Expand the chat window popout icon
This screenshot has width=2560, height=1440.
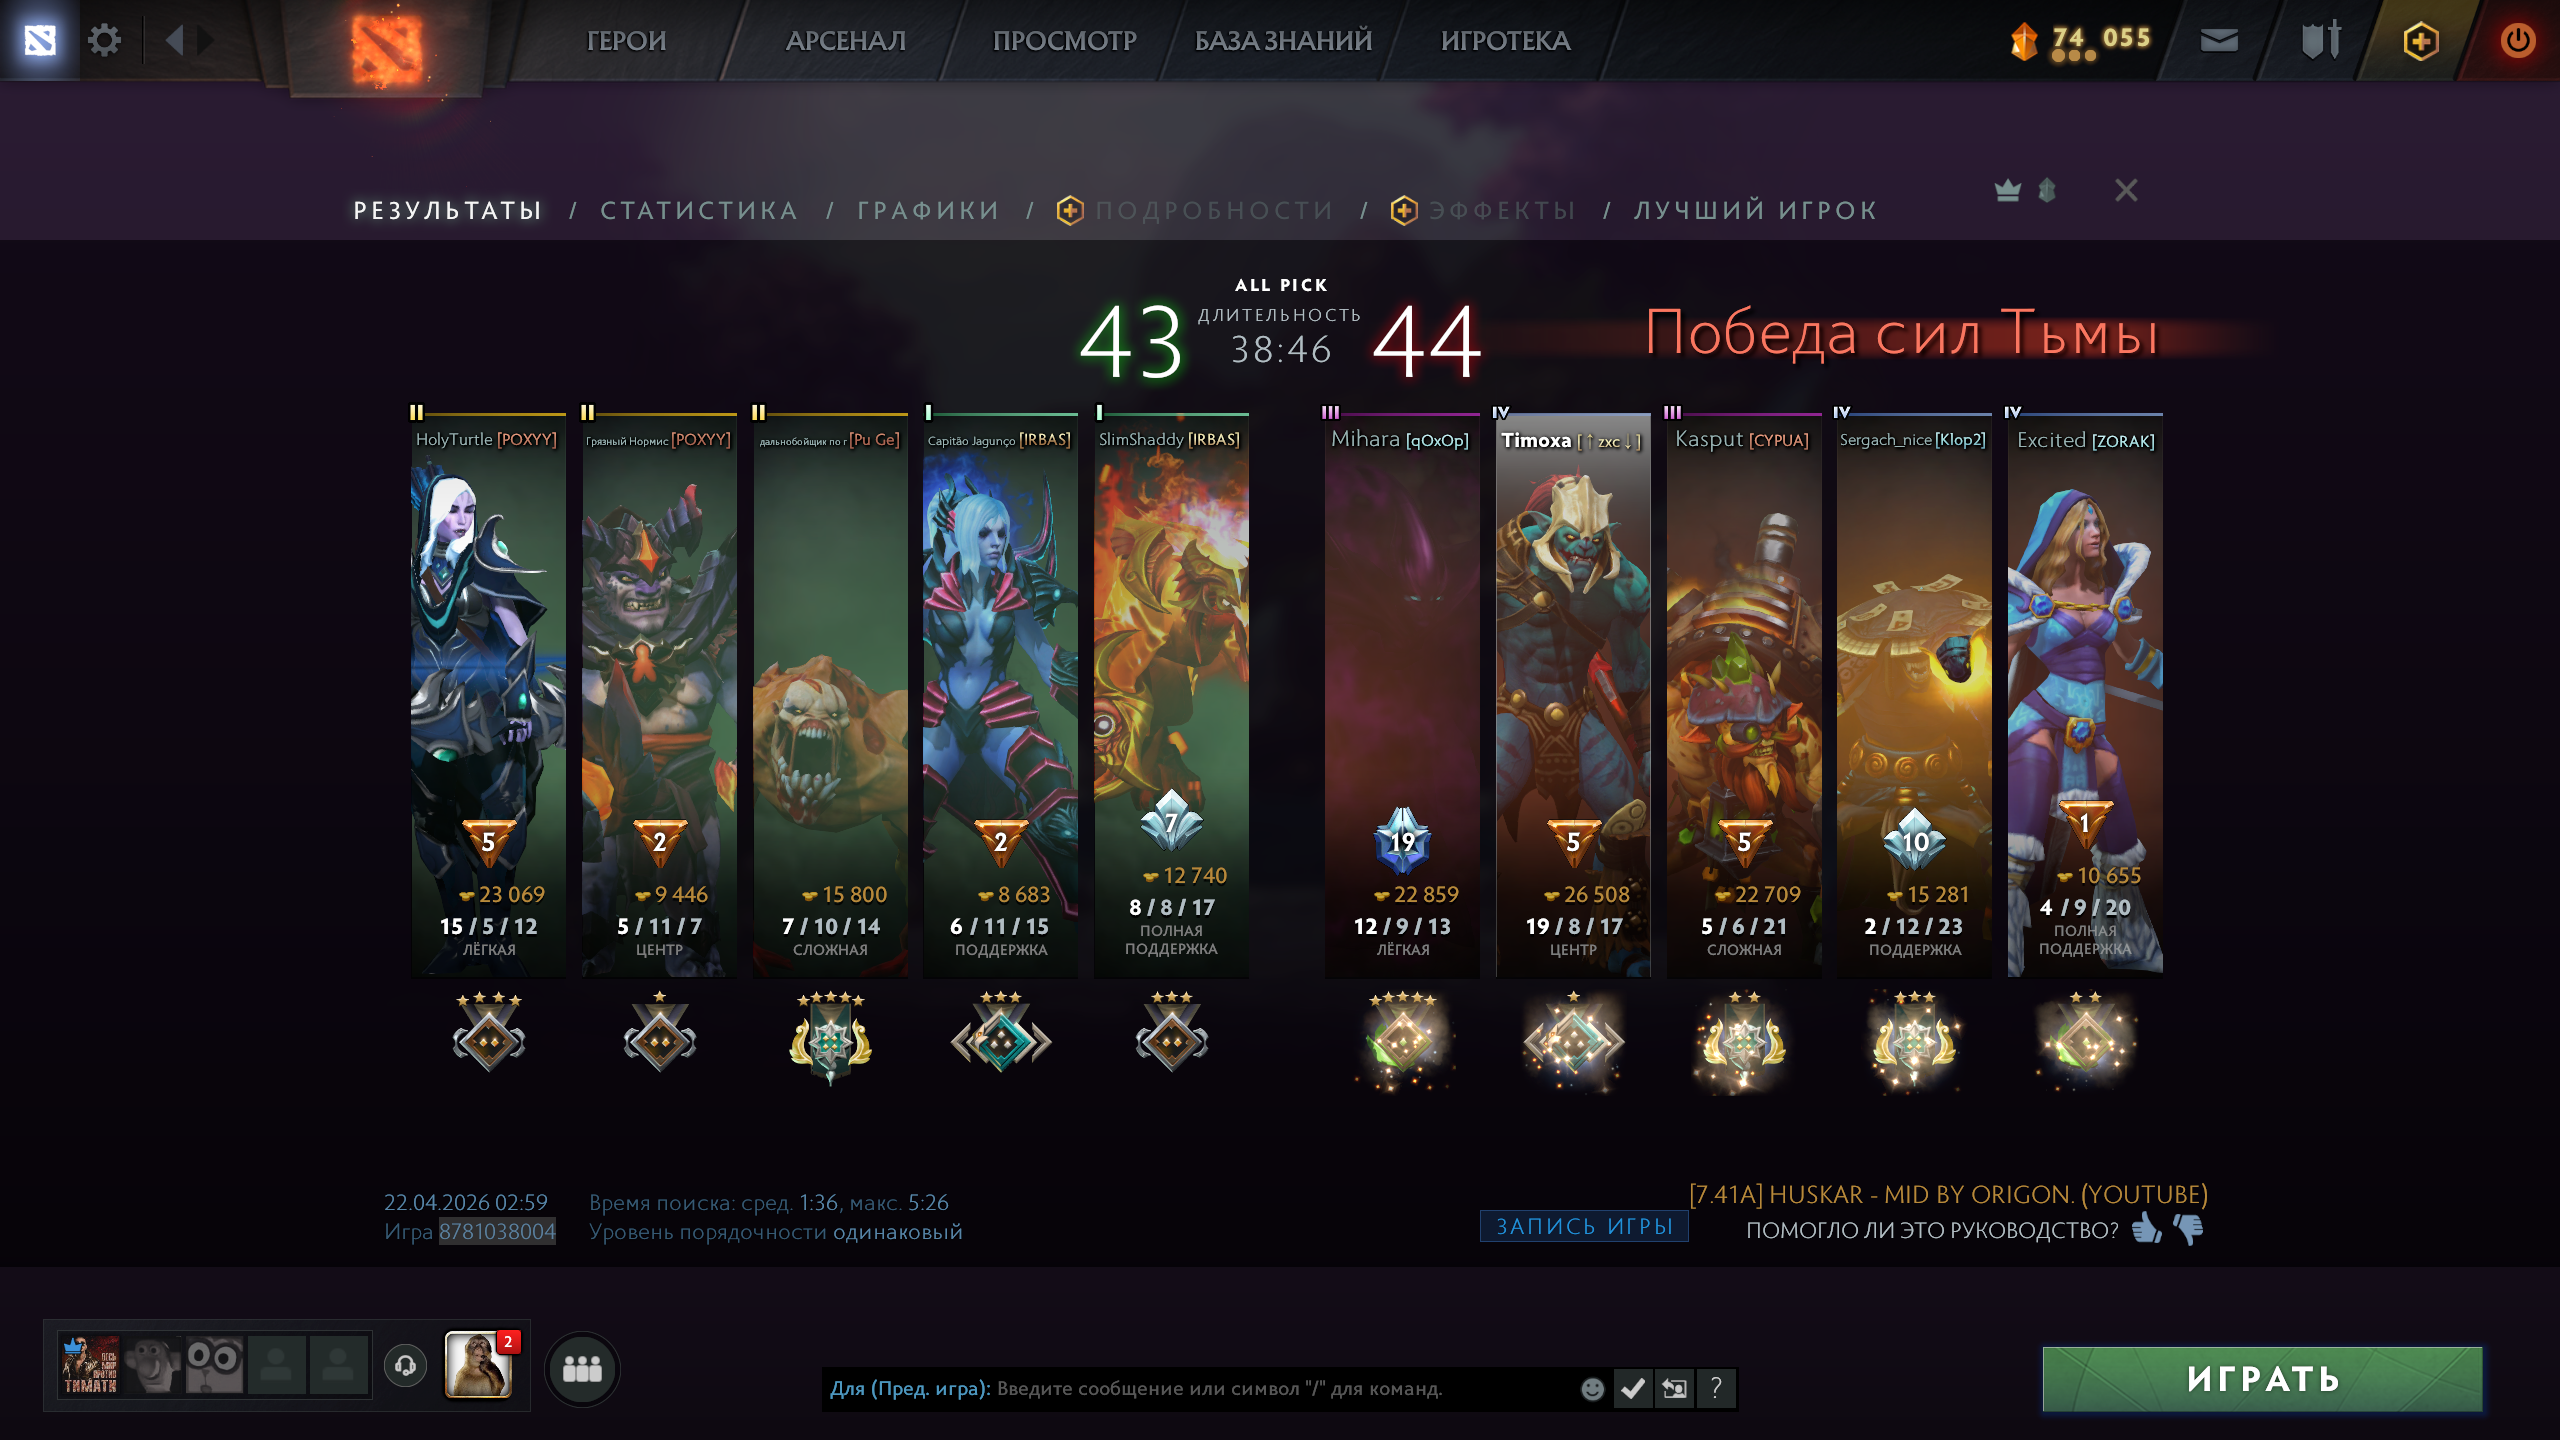1674,1388
